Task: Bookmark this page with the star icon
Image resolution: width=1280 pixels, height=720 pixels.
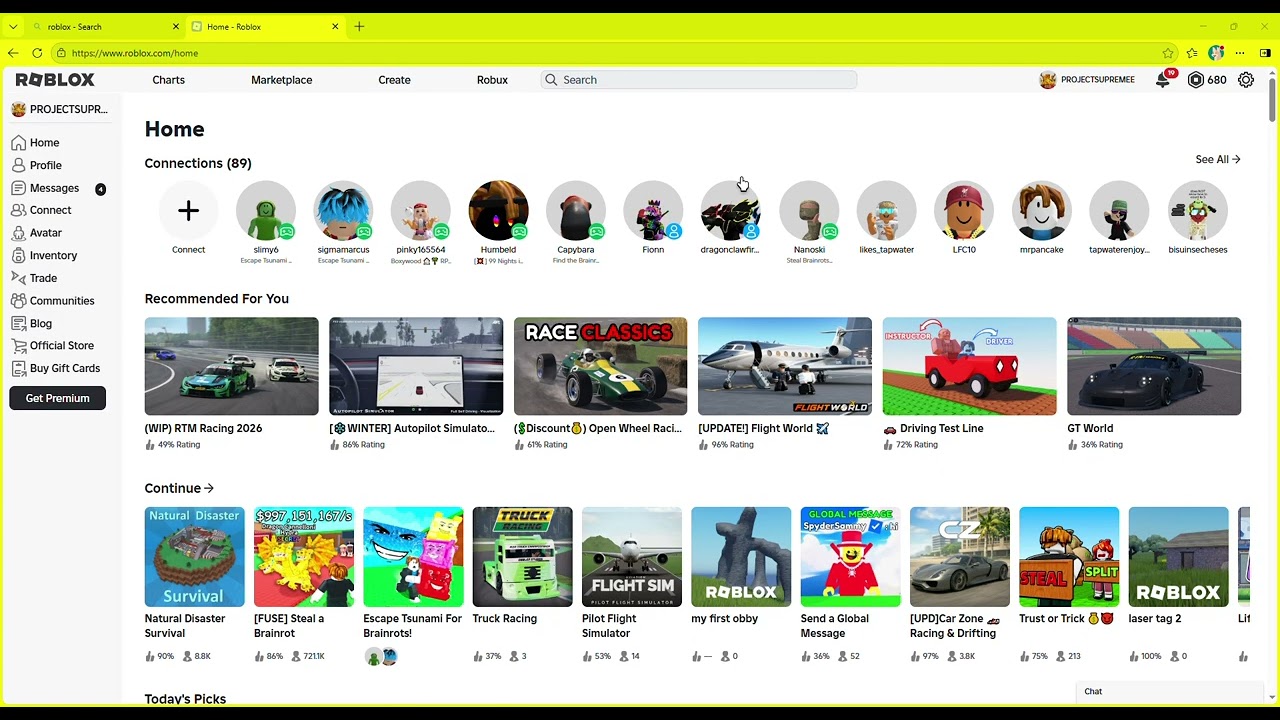Action: (1167, 53)
